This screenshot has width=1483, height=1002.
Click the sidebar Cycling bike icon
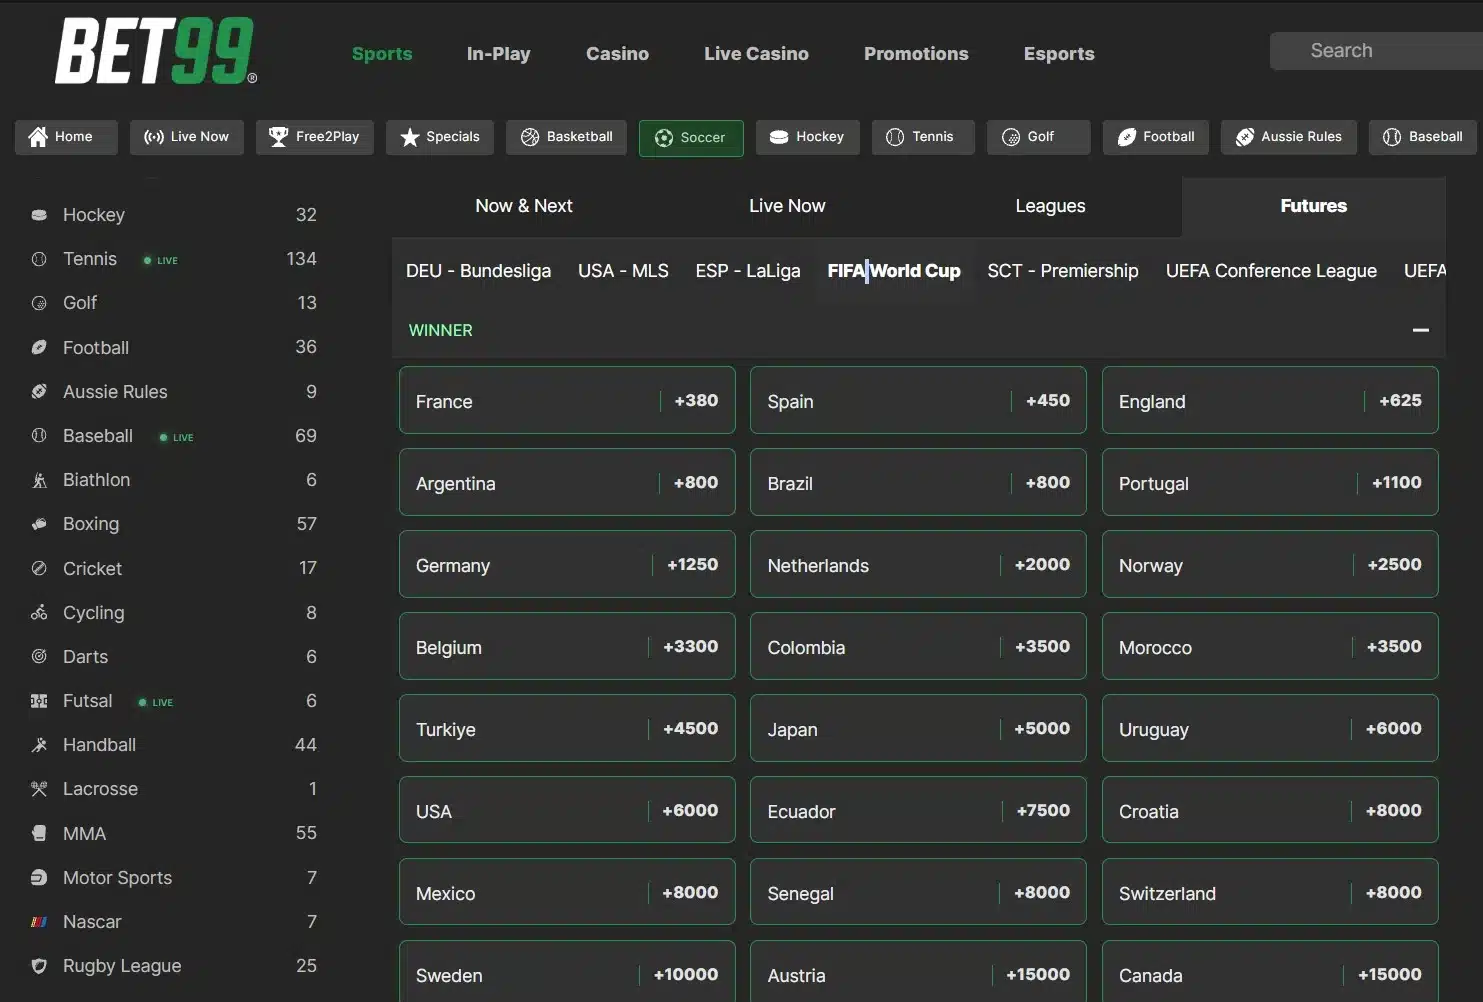[39, 612]
